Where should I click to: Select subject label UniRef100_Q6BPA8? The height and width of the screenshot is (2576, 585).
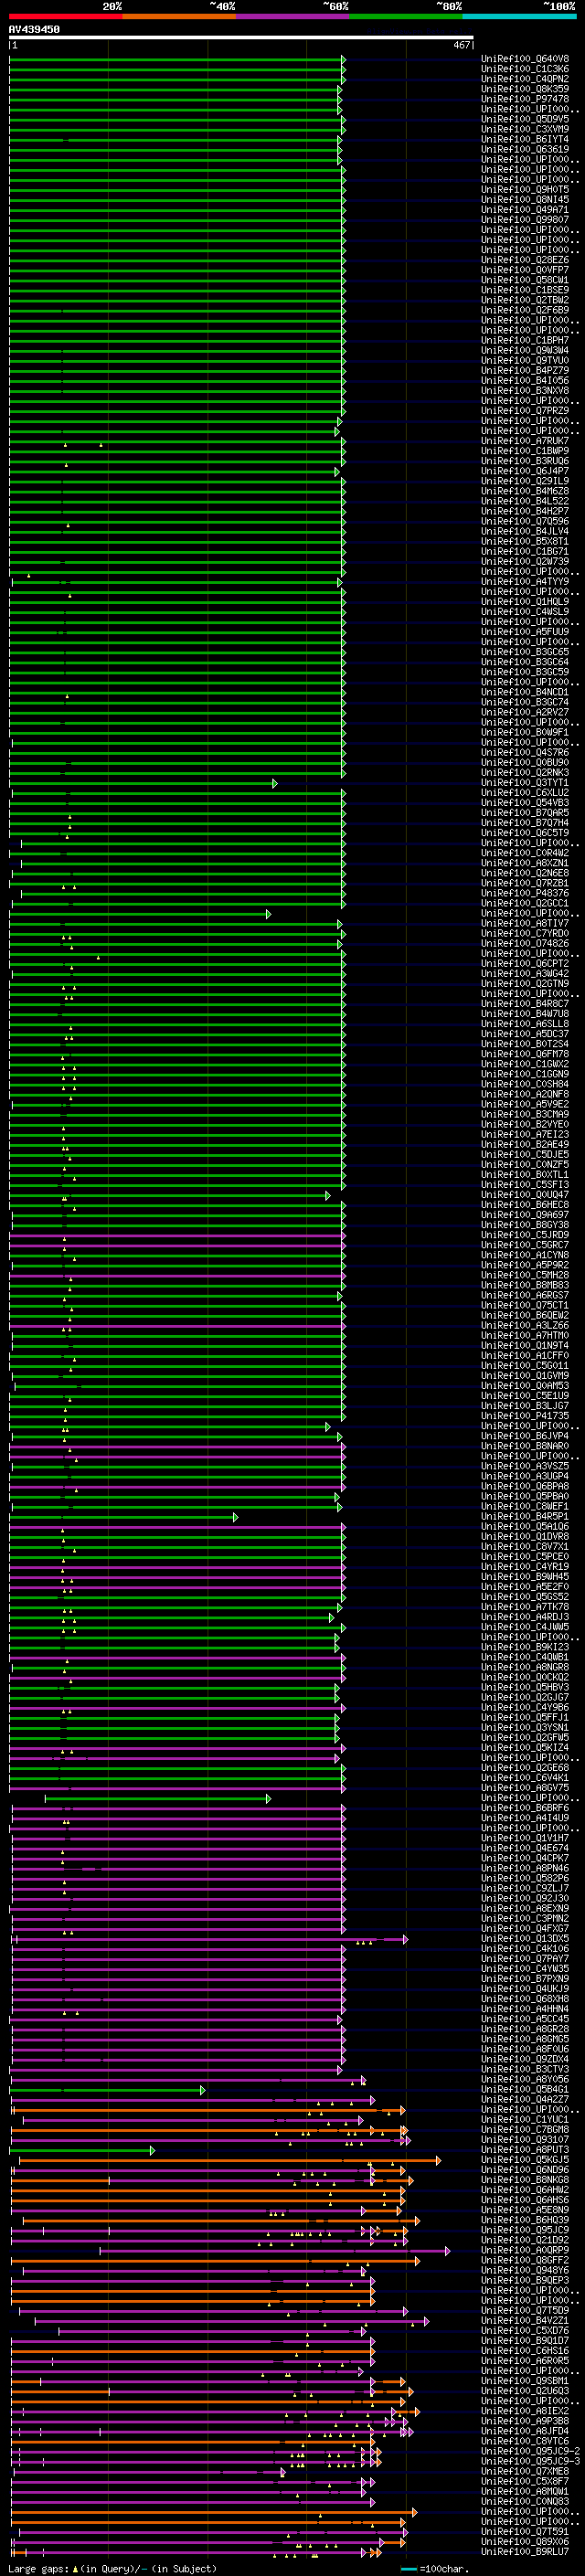point(525,1486)
